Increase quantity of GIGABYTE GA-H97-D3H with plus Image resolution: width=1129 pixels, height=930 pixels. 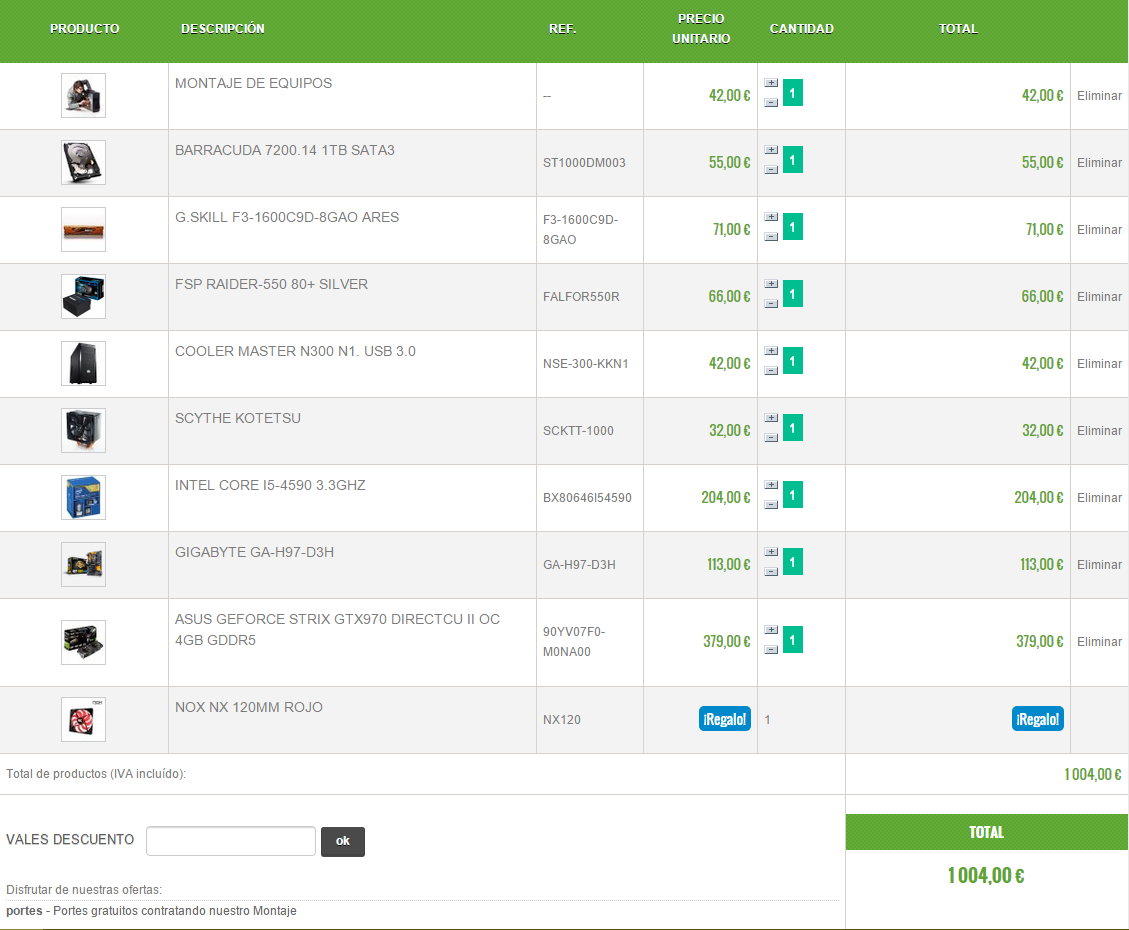coord(771,551)
